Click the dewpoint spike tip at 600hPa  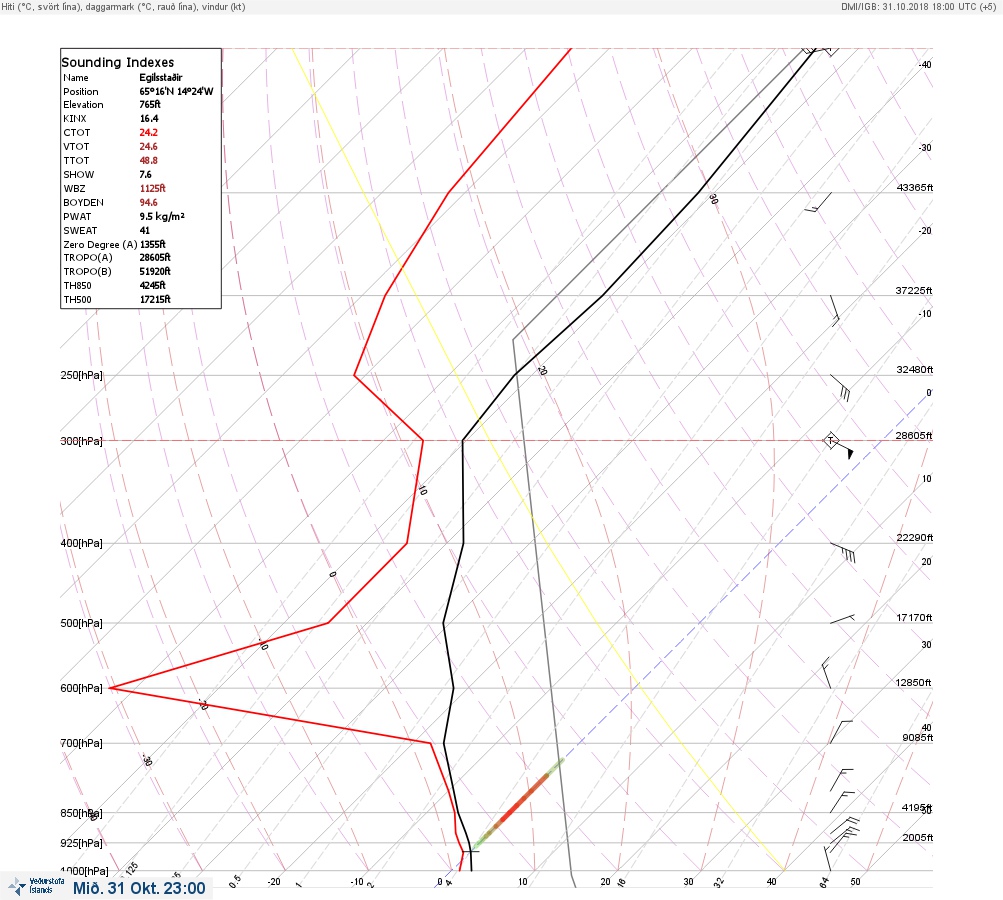pyautogui.click(x=110, y=688)
